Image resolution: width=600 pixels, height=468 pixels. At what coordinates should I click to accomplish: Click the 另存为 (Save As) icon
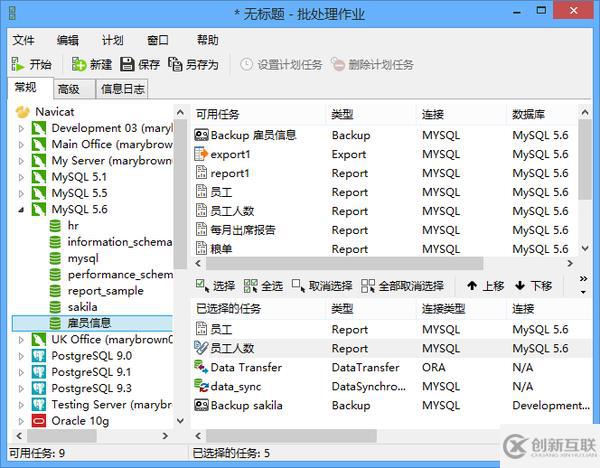click(175, 64)
